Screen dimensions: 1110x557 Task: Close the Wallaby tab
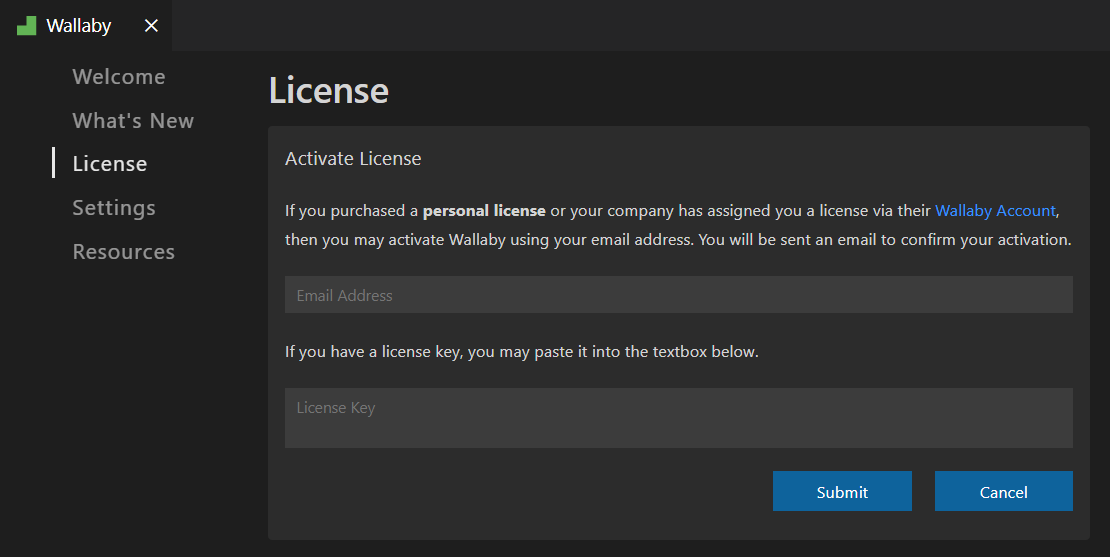pos(151,25)
